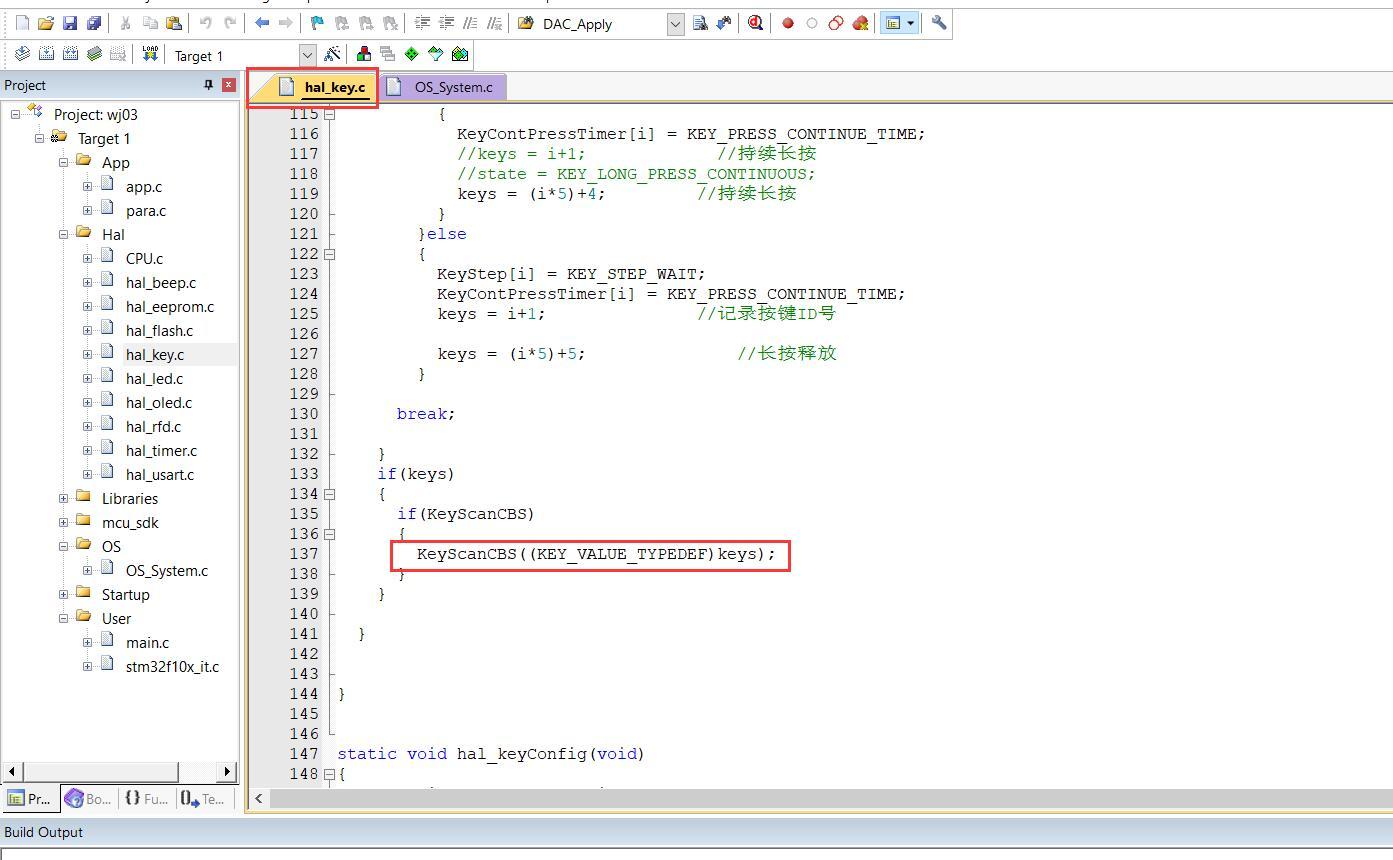1393x860 pixels.
Task: Navigate backwards with the blue arrow
Action: (x=262, y=23)
